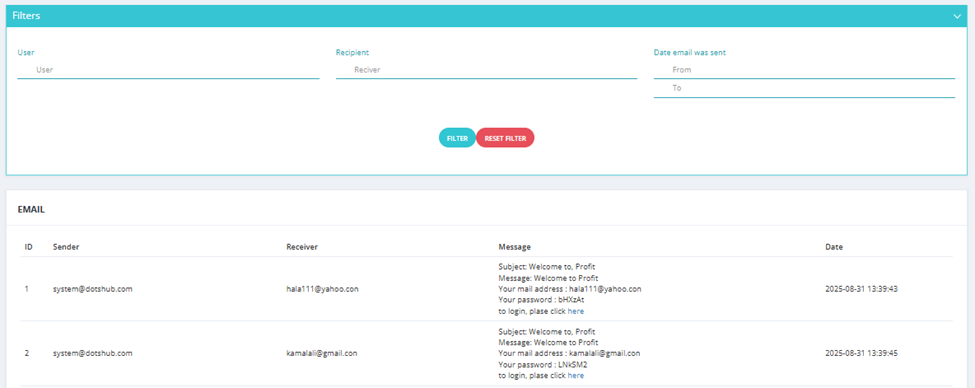Click the EMAIL section heading
Screen dimensions: 975x388
pos(31,210)
